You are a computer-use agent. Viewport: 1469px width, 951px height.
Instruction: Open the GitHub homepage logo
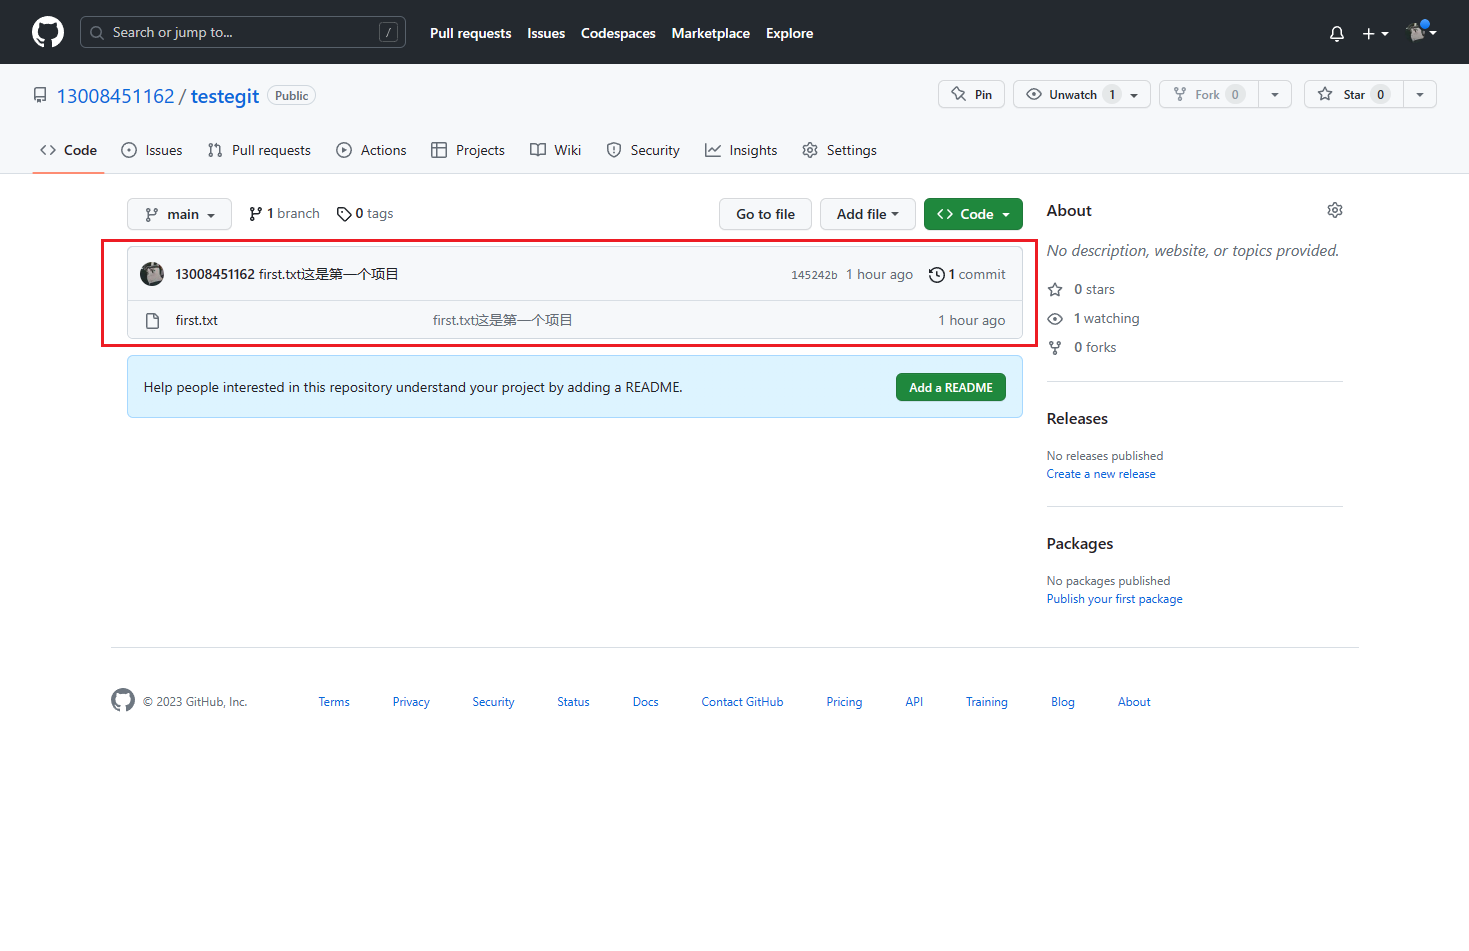tap(48, 32)
